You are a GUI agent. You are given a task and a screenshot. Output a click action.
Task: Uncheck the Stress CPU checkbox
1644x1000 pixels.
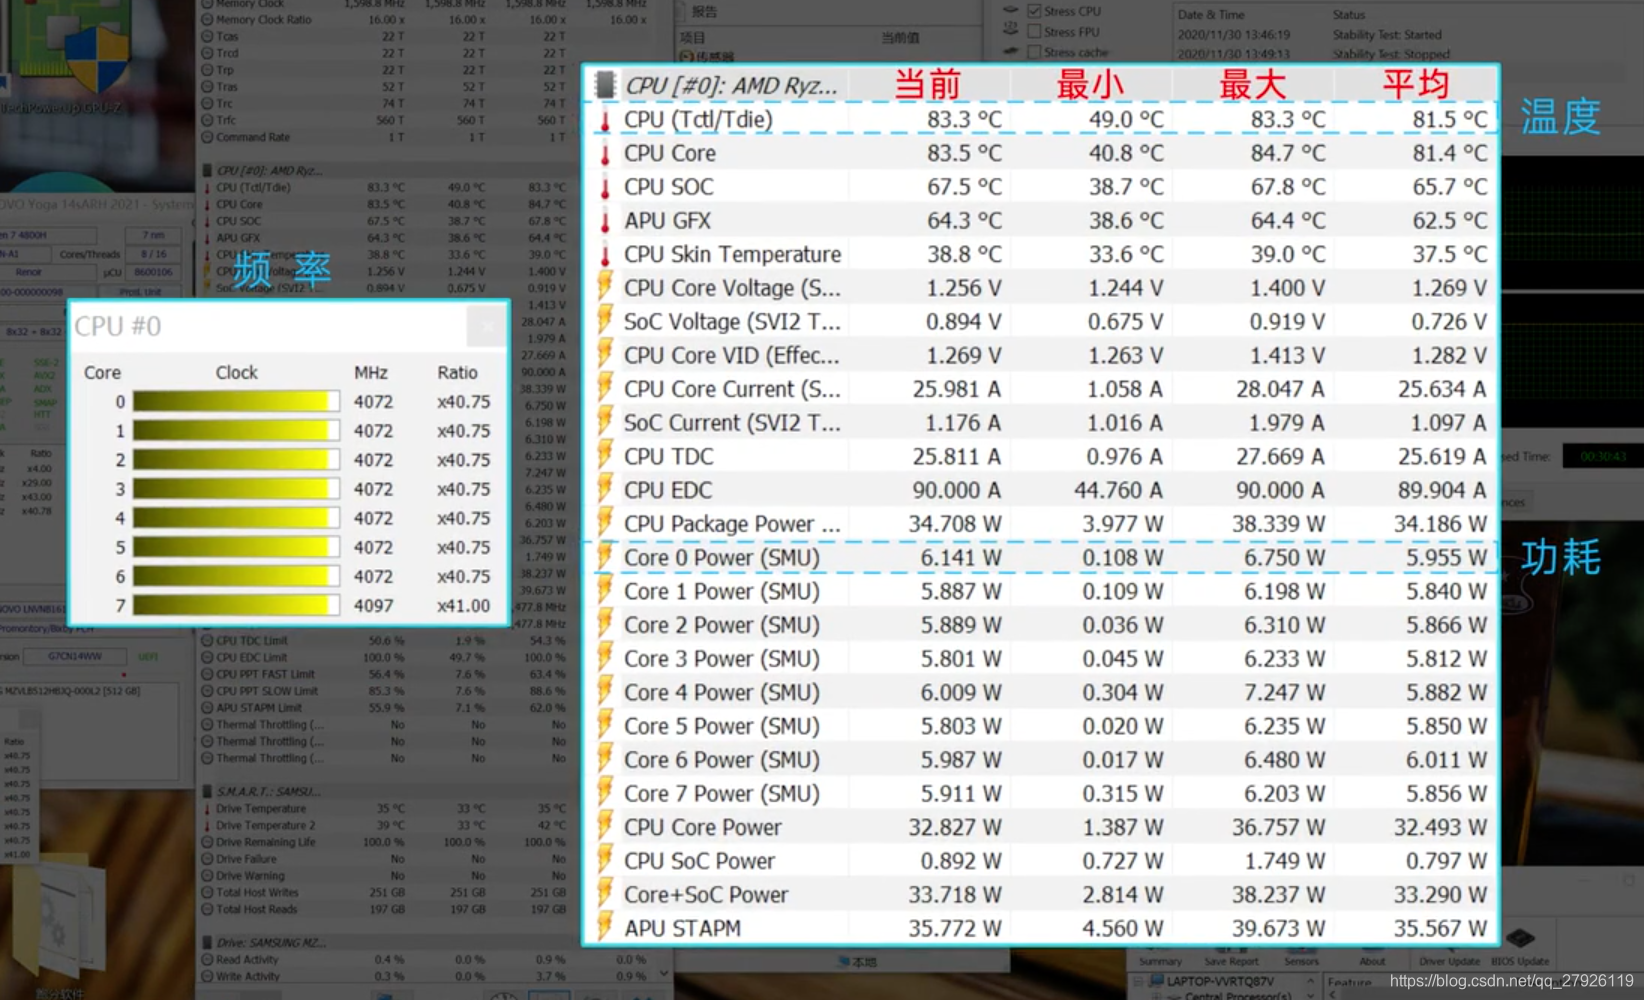1034,11
